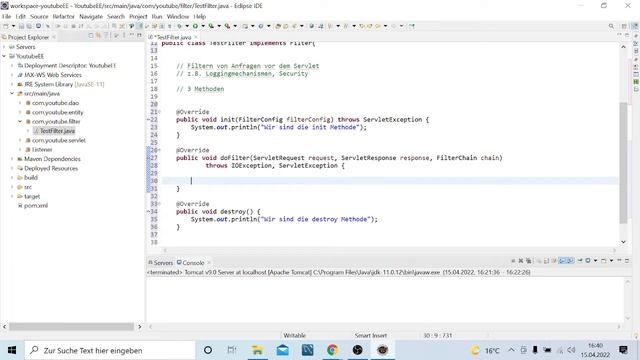Open the Source menu

pos(39,16)
